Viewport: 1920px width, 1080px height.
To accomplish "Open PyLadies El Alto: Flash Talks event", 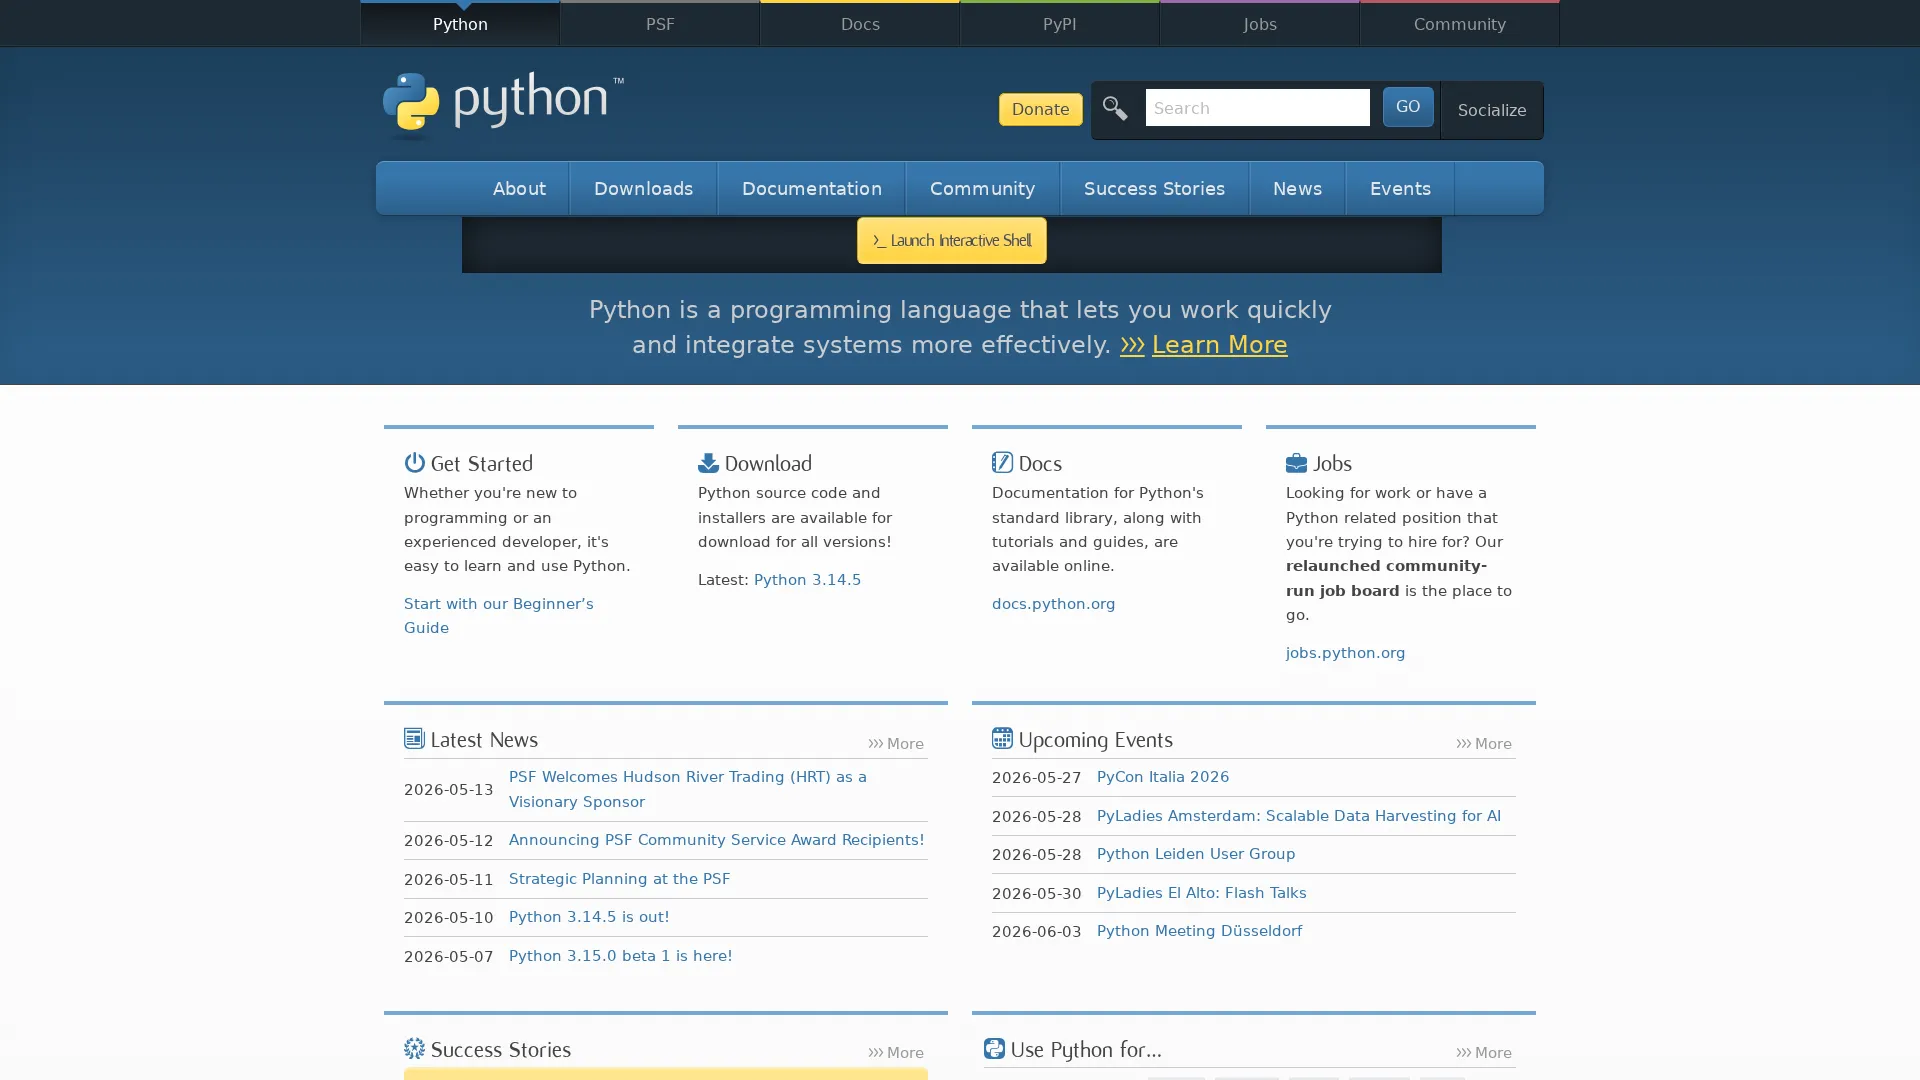I will 1201,893.
